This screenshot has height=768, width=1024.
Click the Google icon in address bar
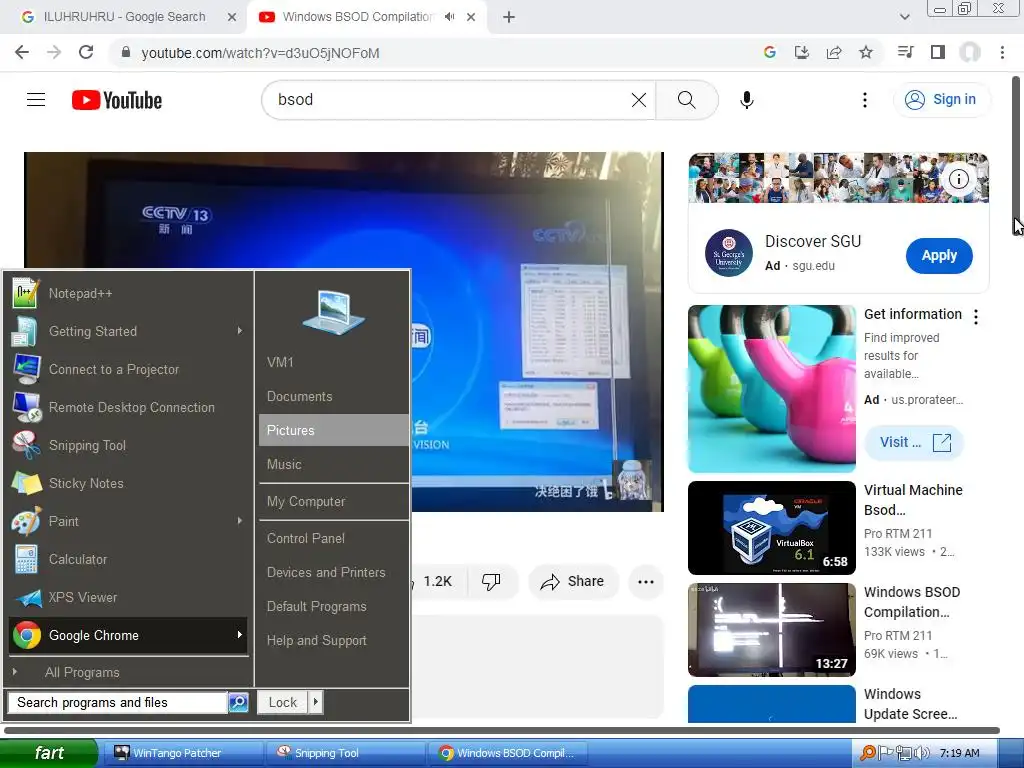click(x=769, y=52)
